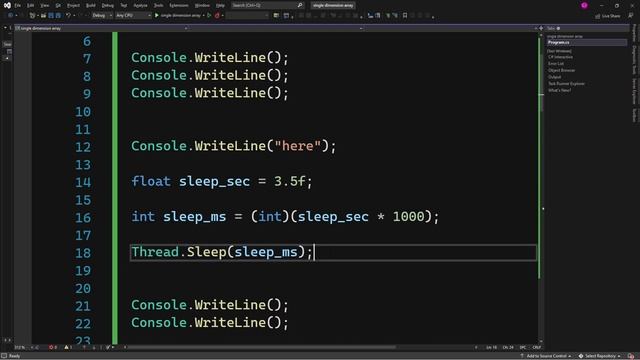640x360 pixels.
Task: Select C# Interactive in Tabs panel
Action: [560, 57]
